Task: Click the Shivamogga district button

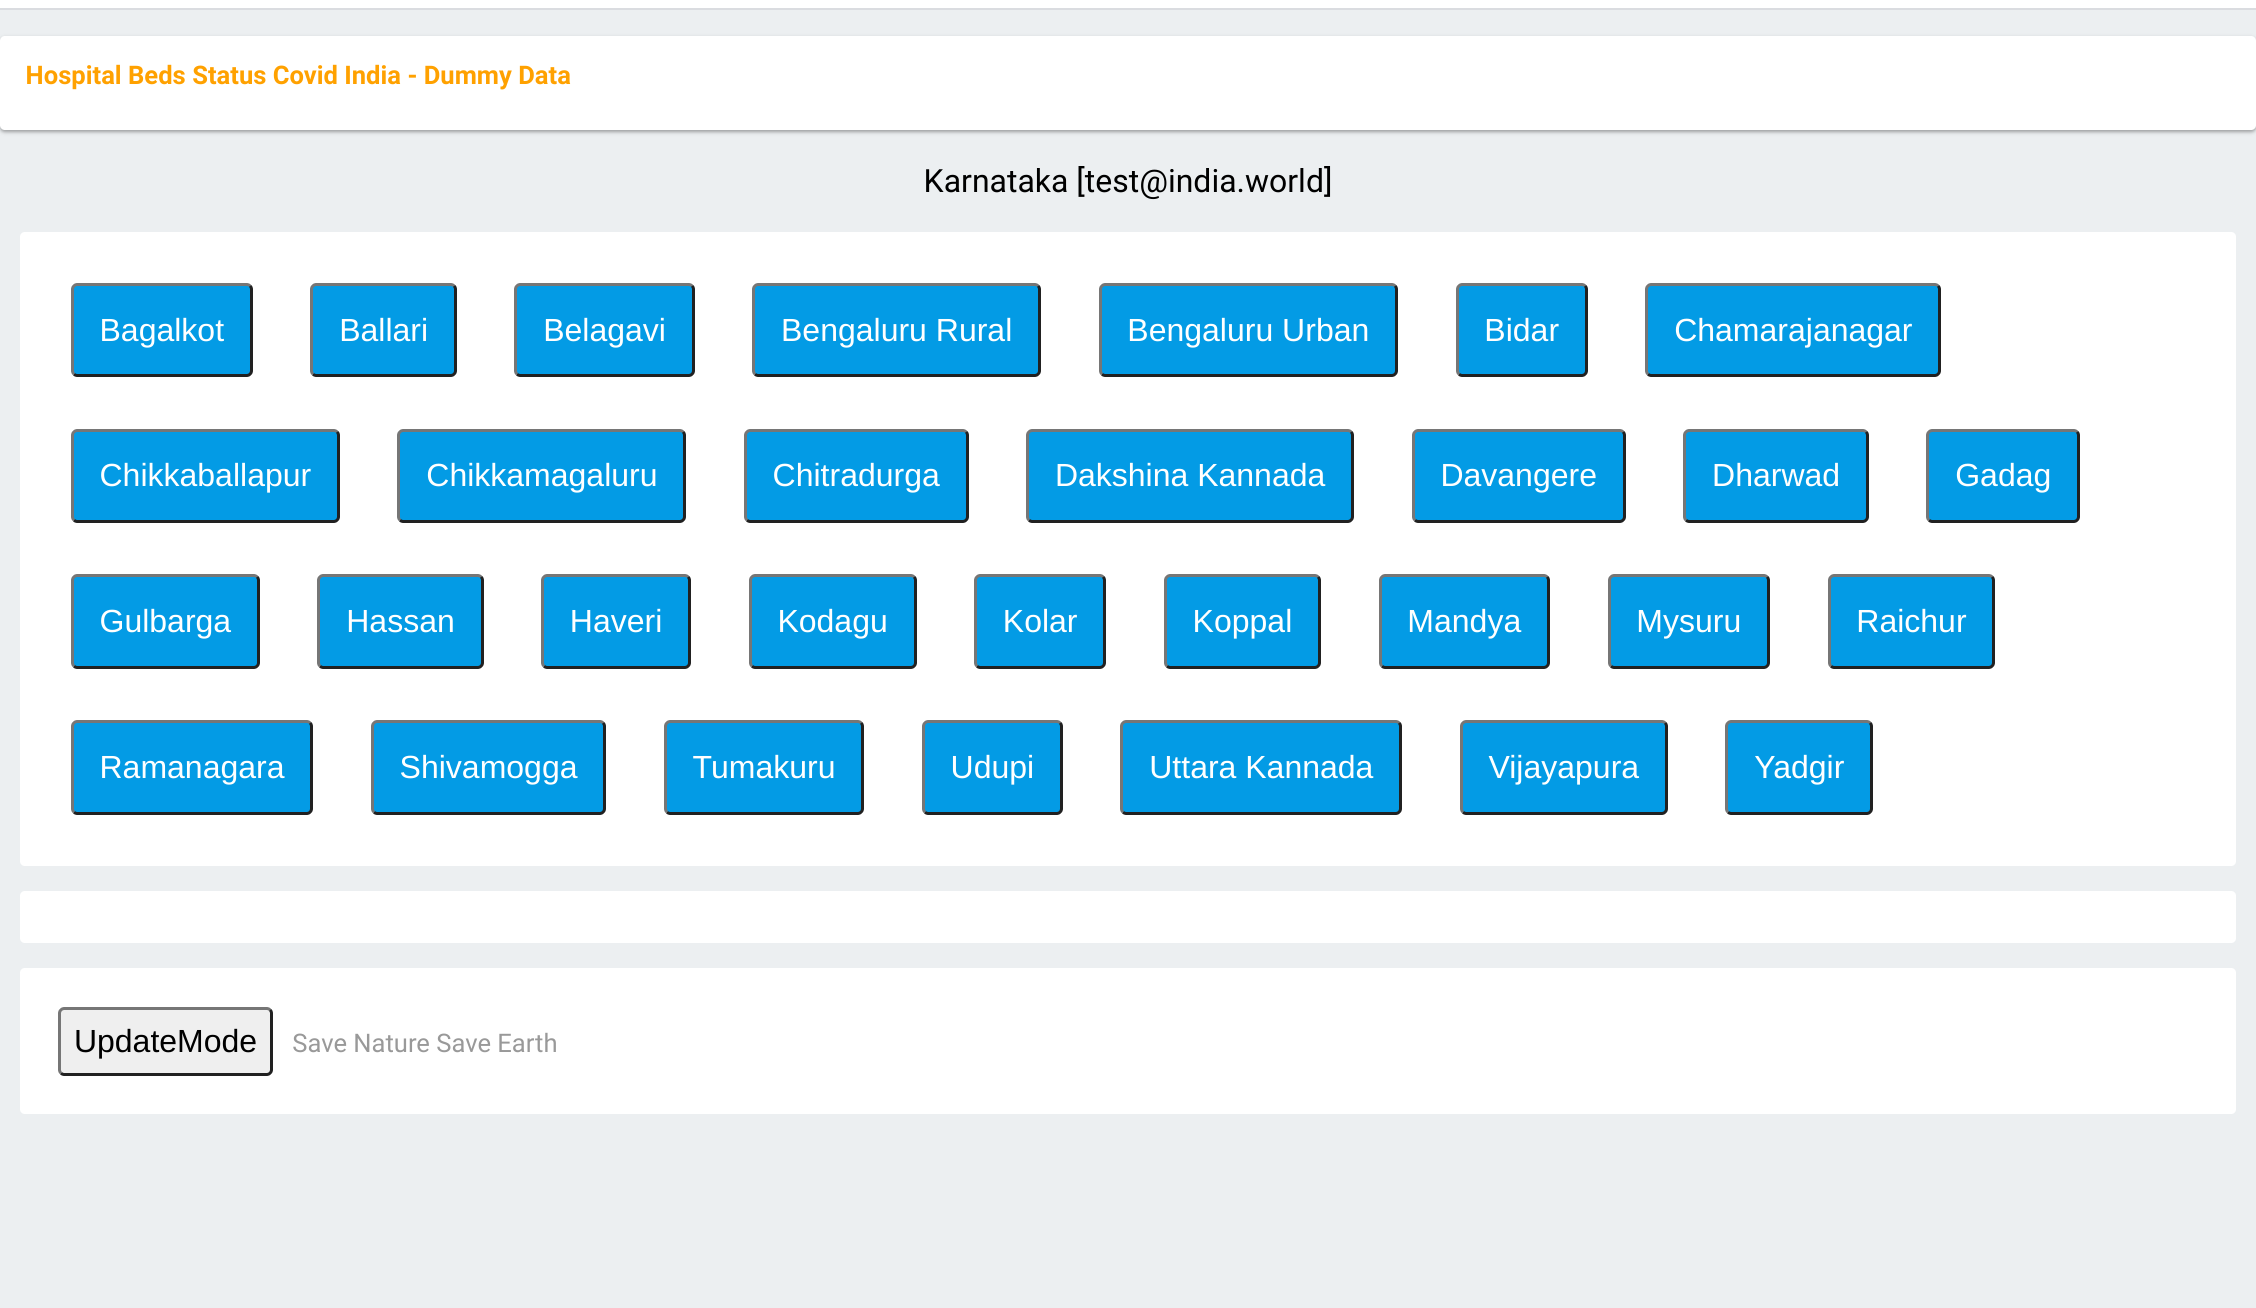Action: (x=488, y=767)
